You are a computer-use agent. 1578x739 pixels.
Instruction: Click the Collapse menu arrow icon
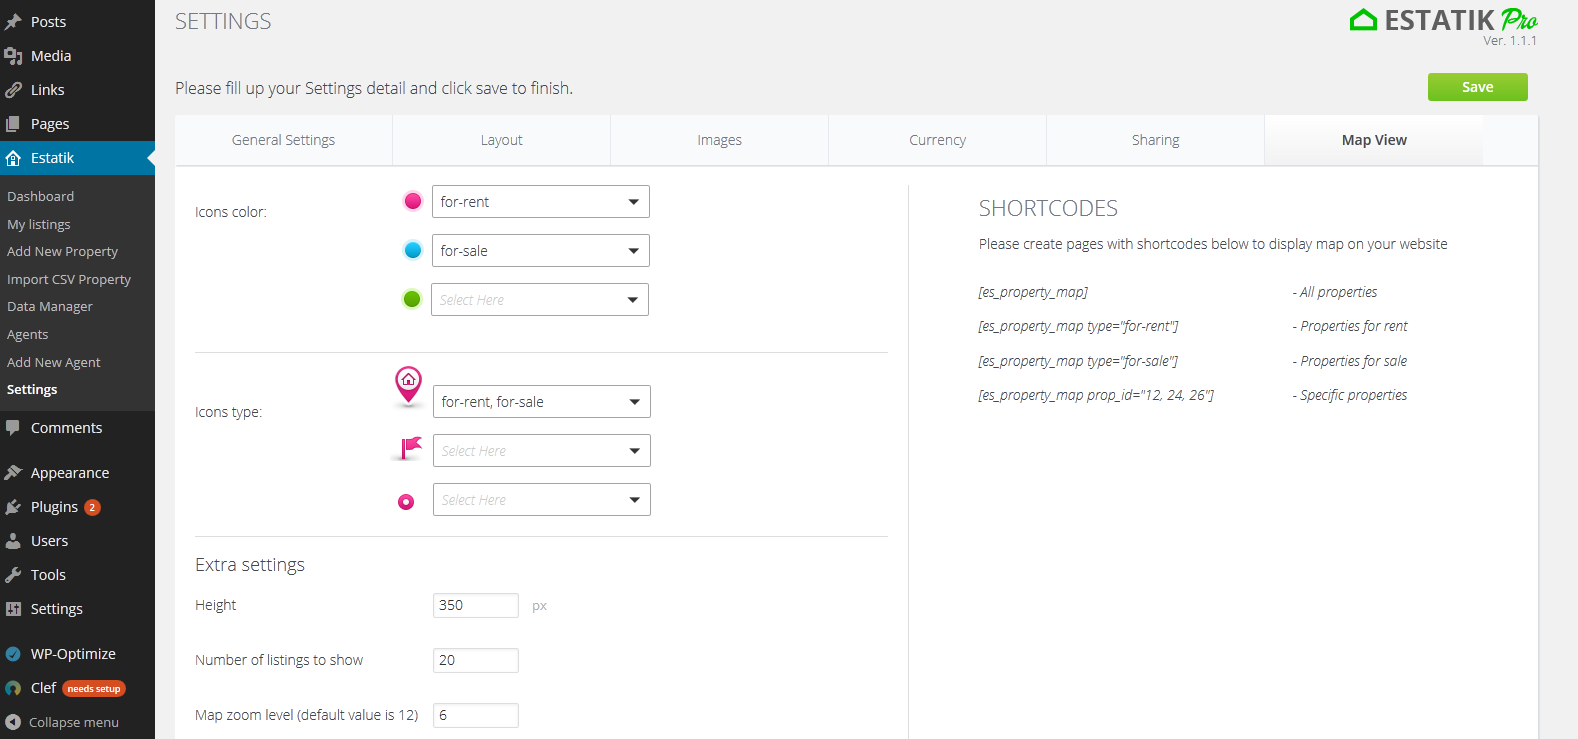(x=13, y=722)
